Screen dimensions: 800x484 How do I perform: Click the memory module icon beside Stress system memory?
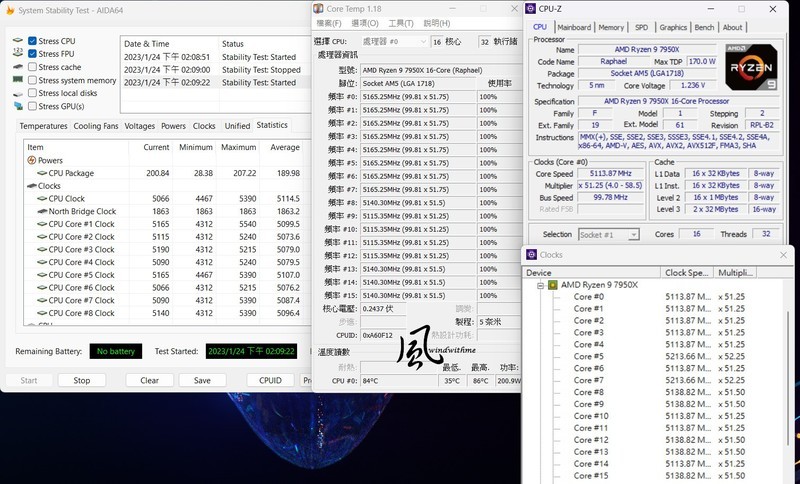point(18,80)
